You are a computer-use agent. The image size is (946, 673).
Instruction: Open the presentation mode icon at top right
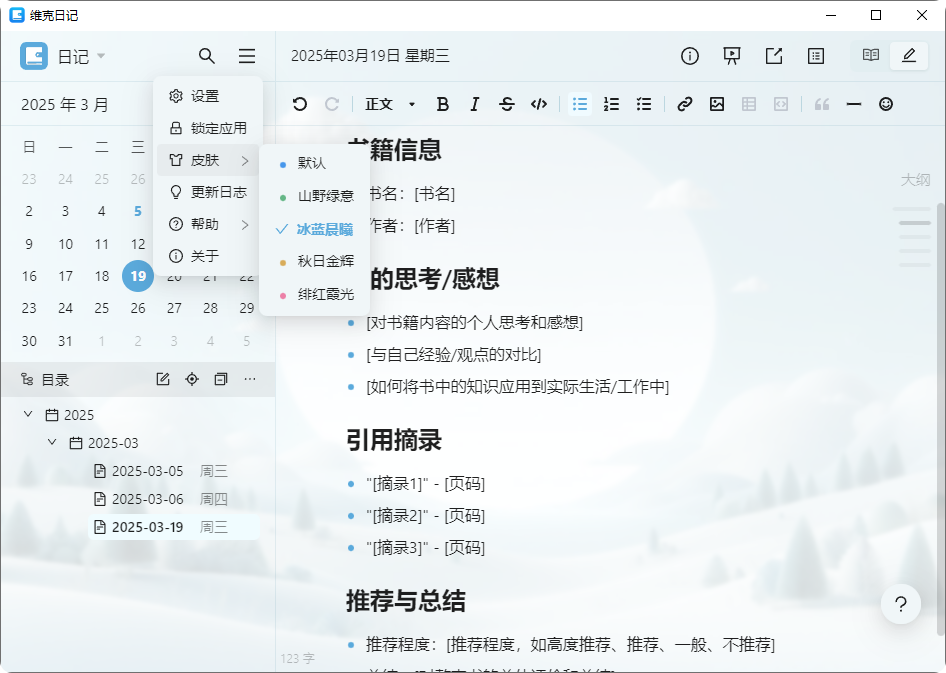coord(731,56)
